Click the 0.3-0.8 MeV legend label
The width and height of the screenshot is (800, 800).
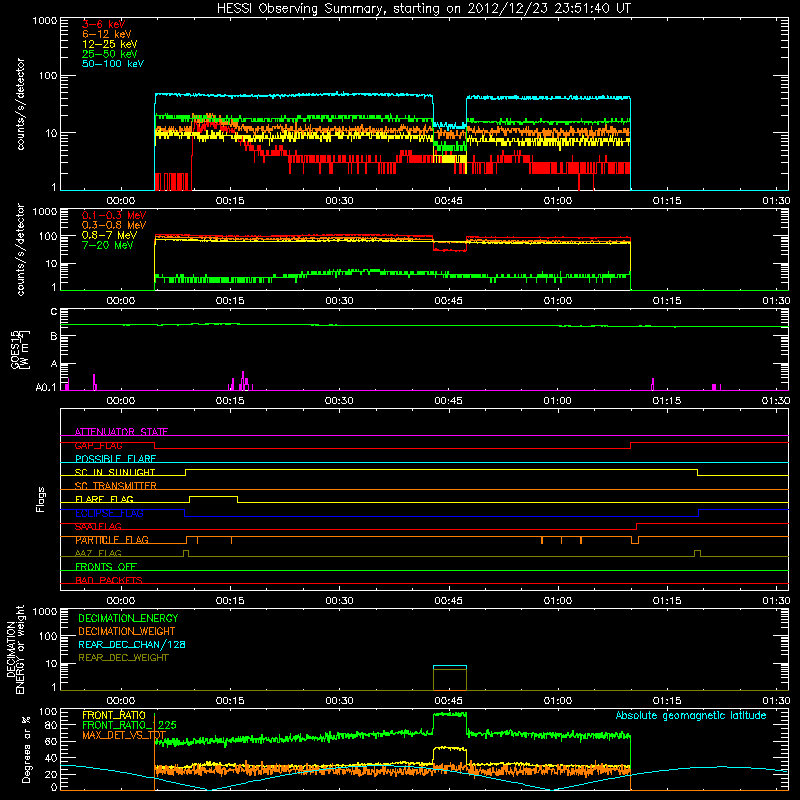114,225
